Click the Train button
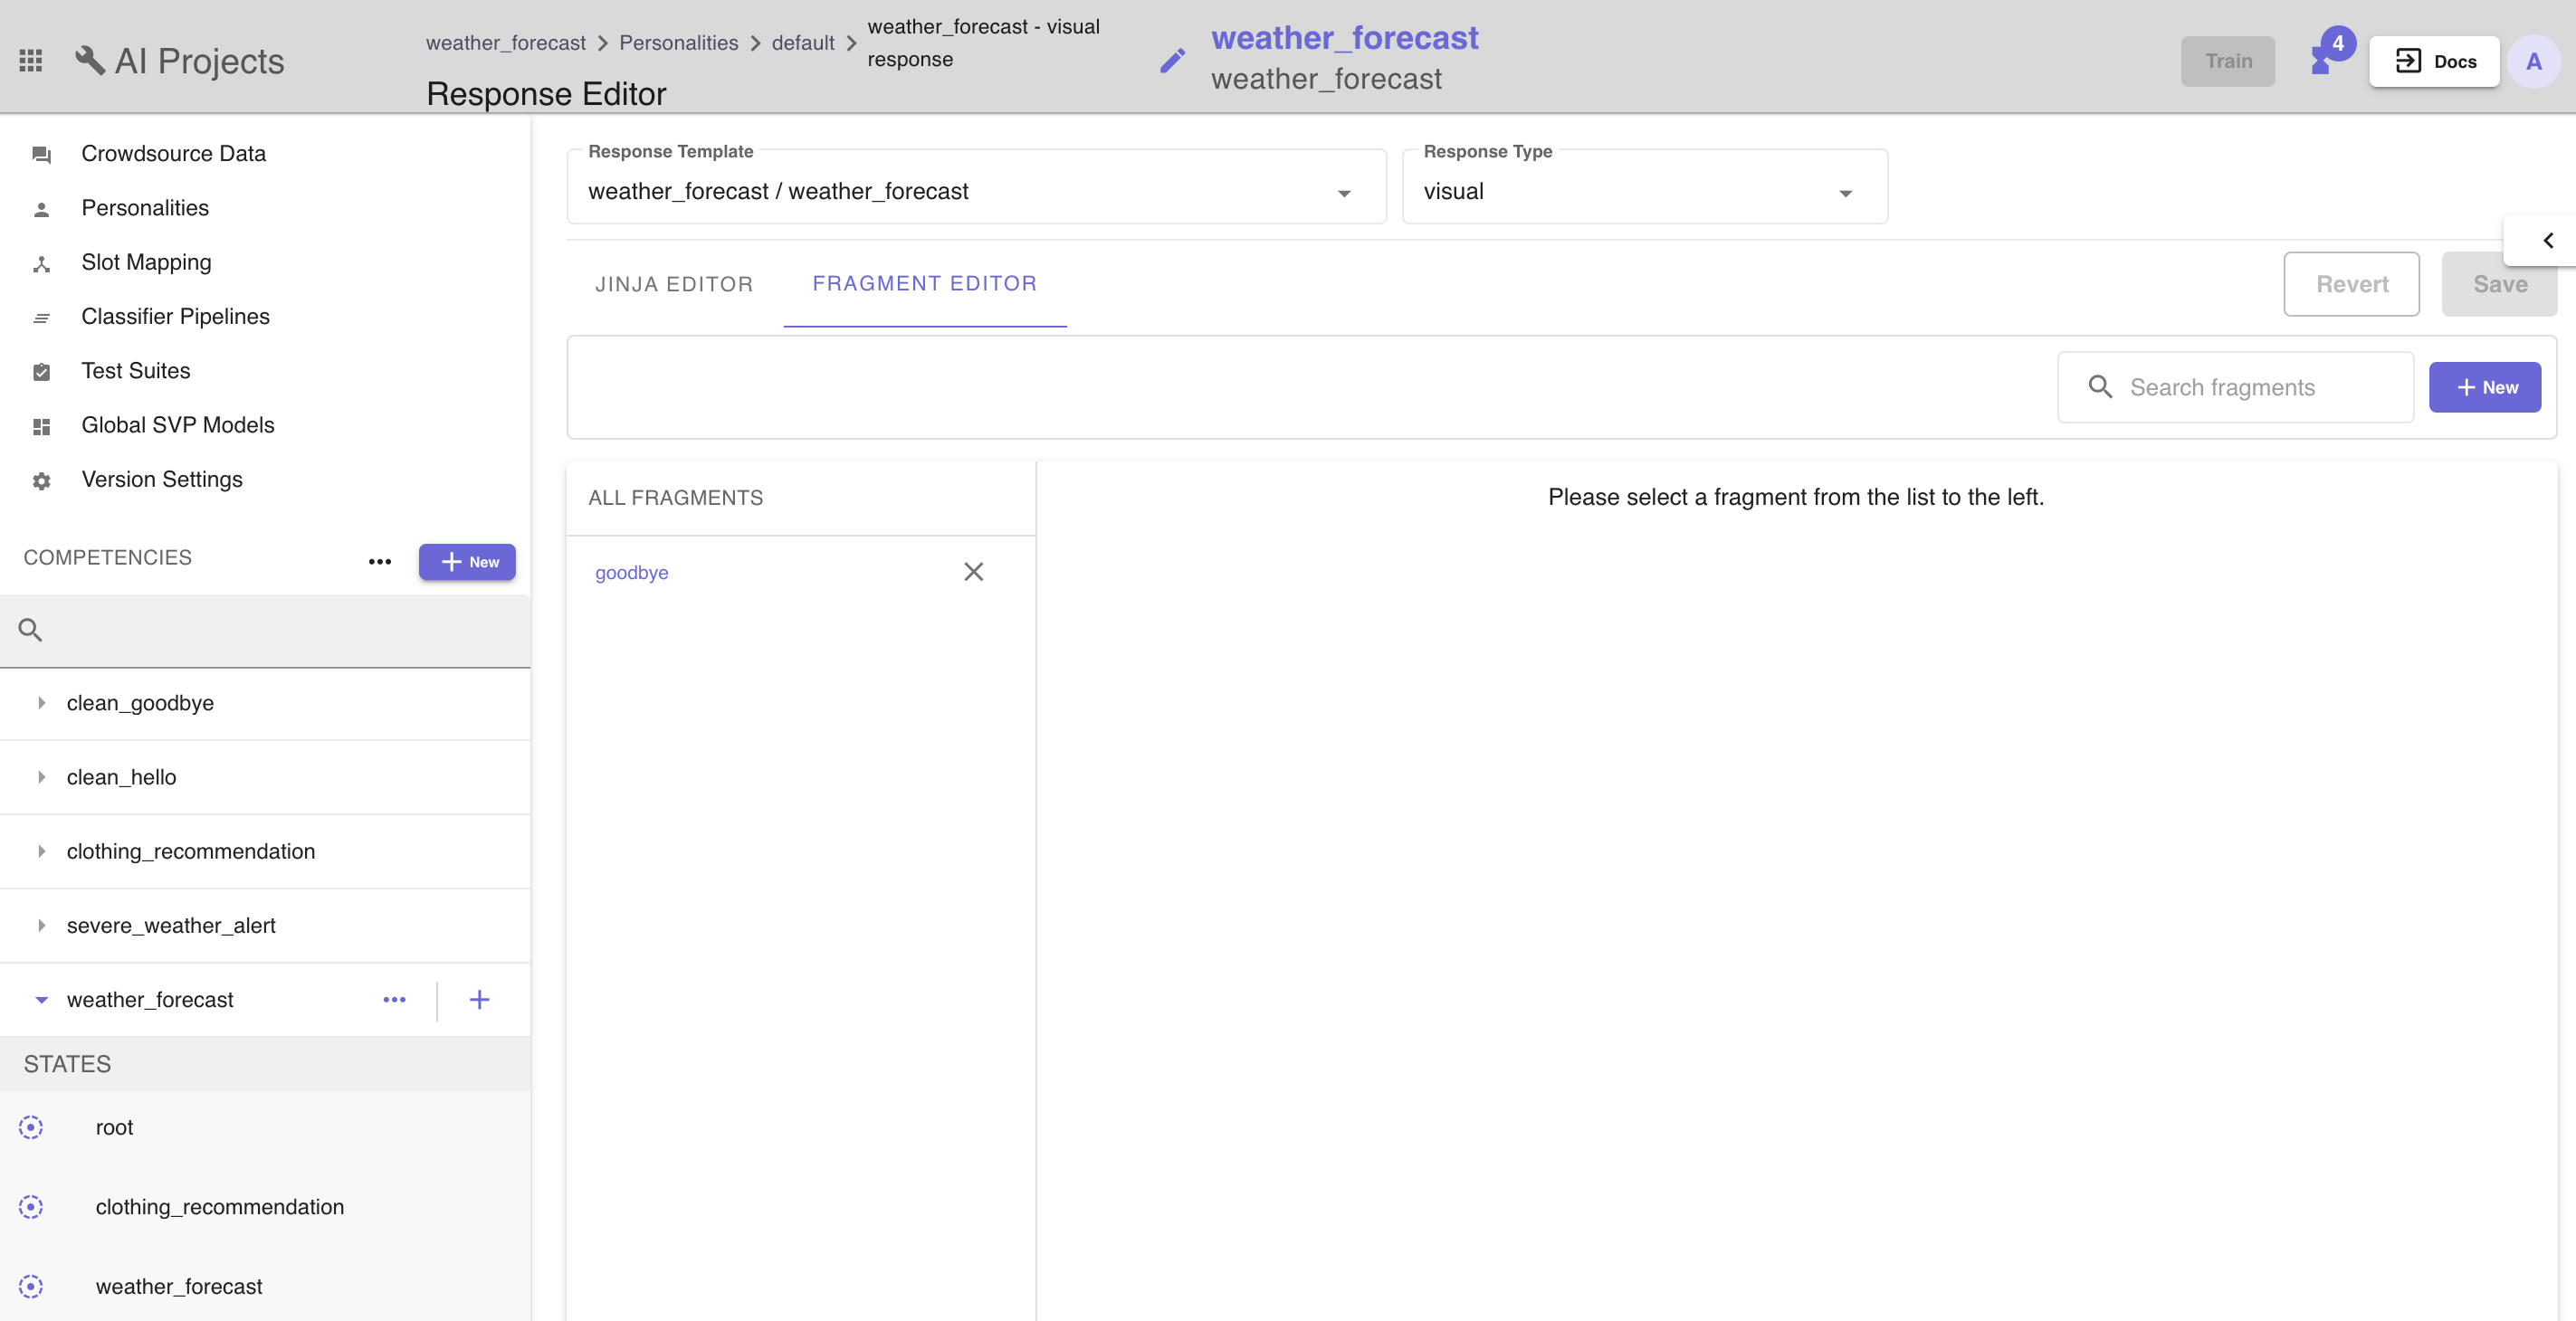The height and width of the screenshot is (1321, 2576). (x=2227, y=61)
